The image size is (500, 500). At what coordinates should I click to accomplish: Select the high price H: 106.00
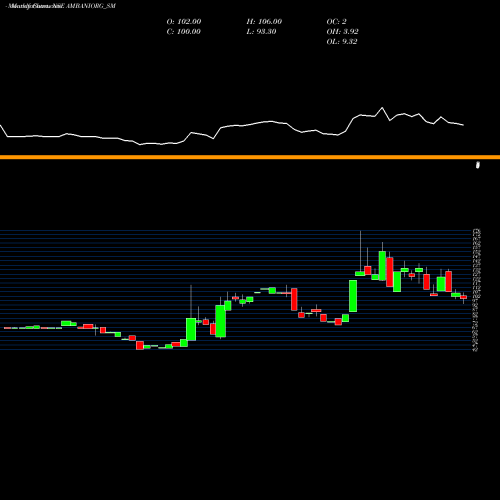[264, 21]
